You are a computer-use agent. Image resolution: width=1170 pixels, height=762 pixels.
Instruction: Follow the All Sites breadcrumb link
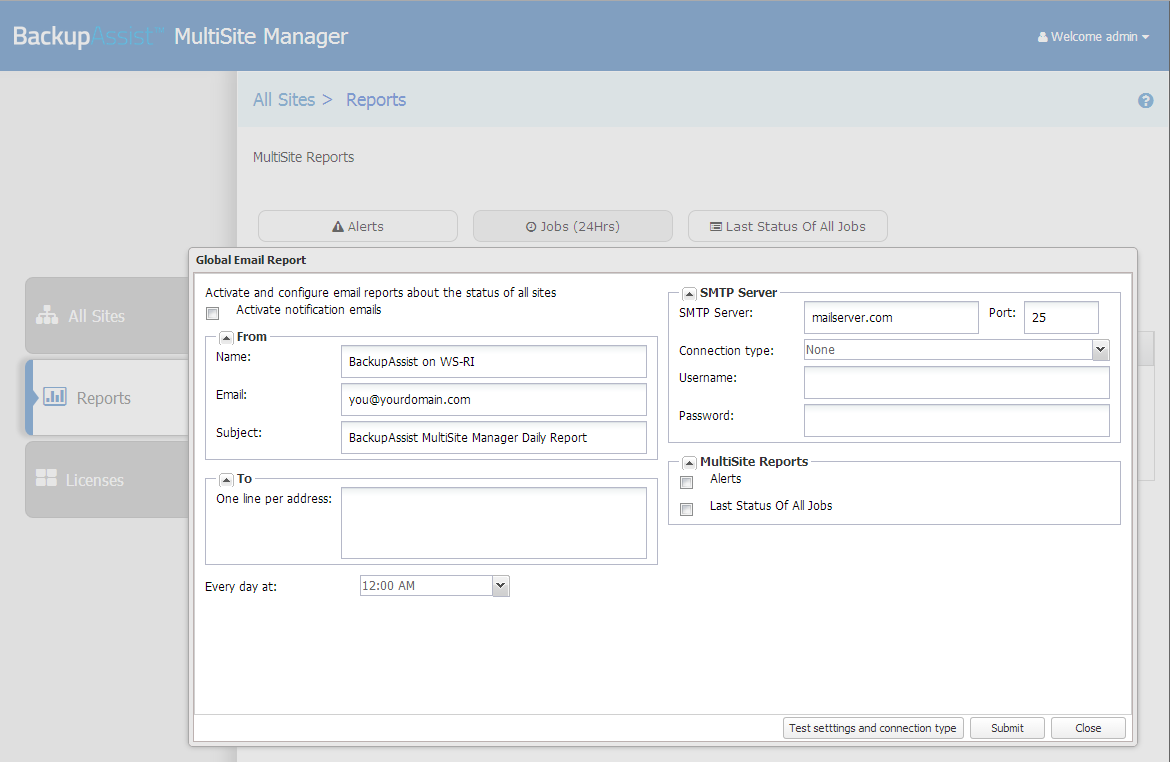pos(284,100)
